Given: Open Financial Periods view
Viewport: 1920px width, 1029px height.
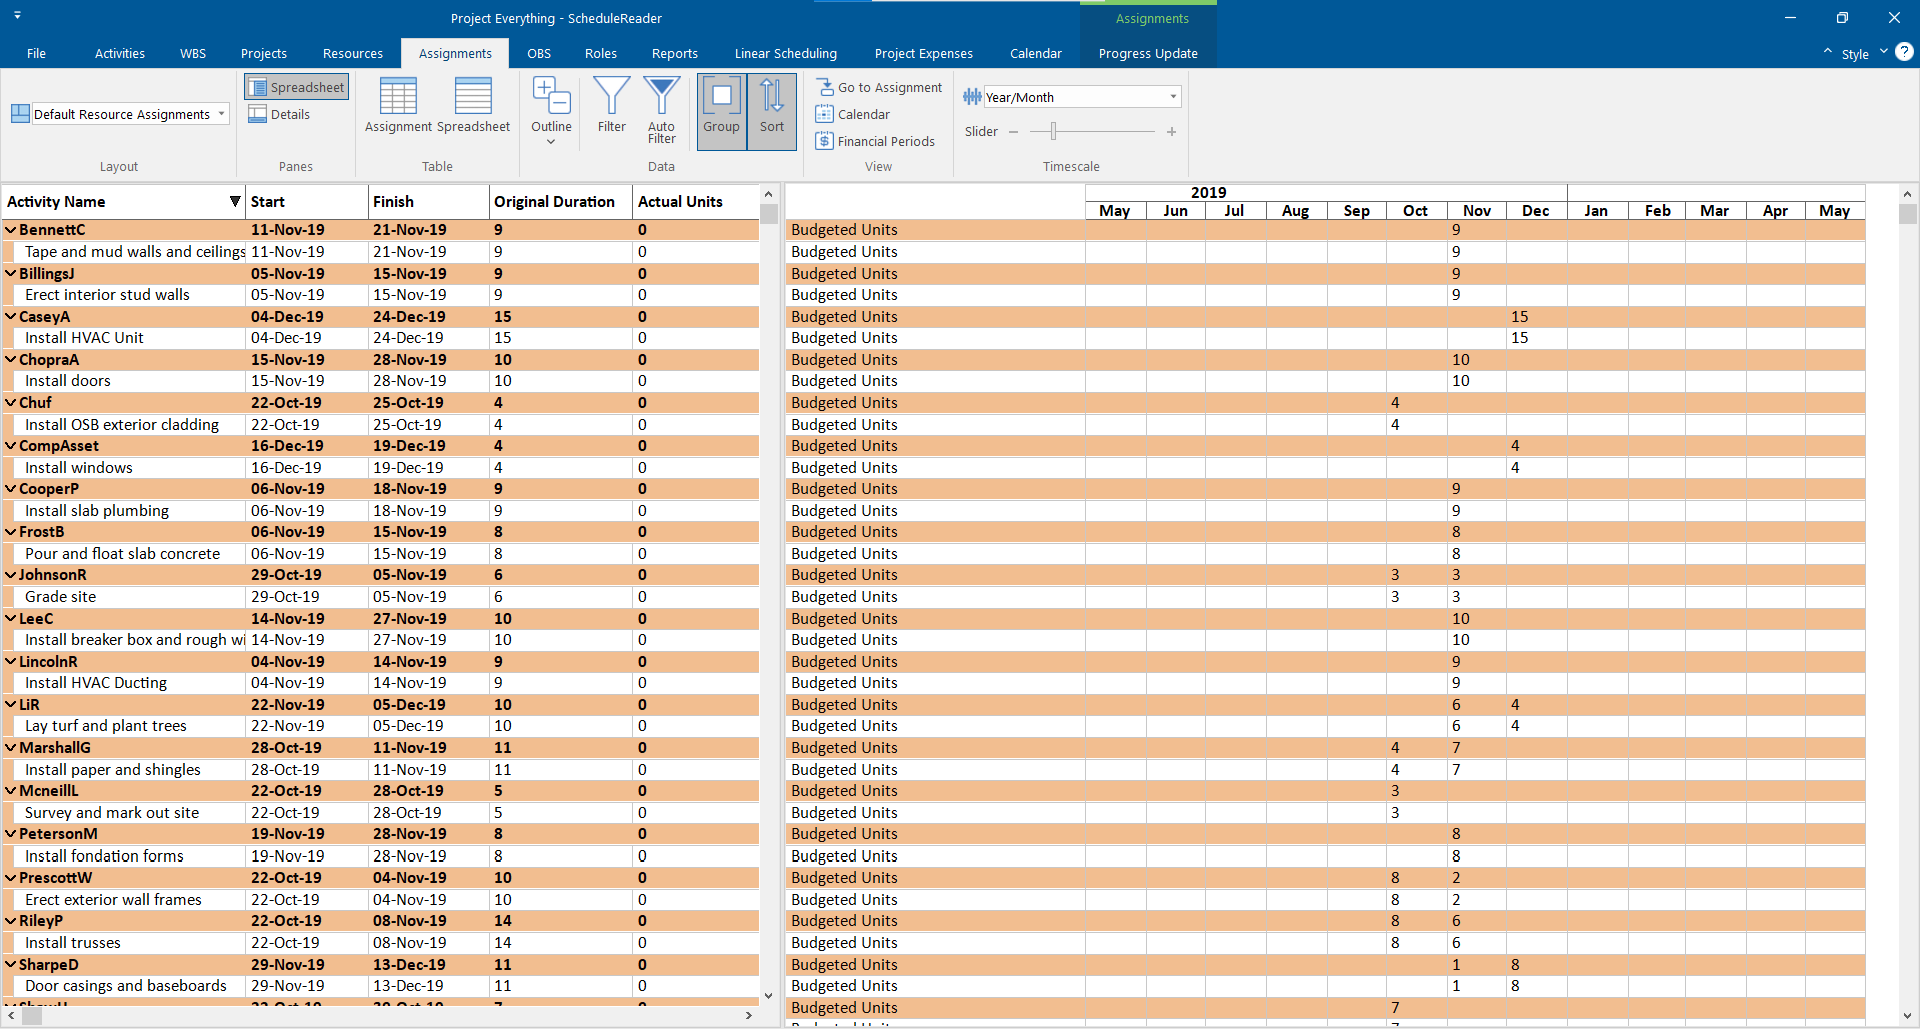Looking at the screenshot, I should click(875, 141).
